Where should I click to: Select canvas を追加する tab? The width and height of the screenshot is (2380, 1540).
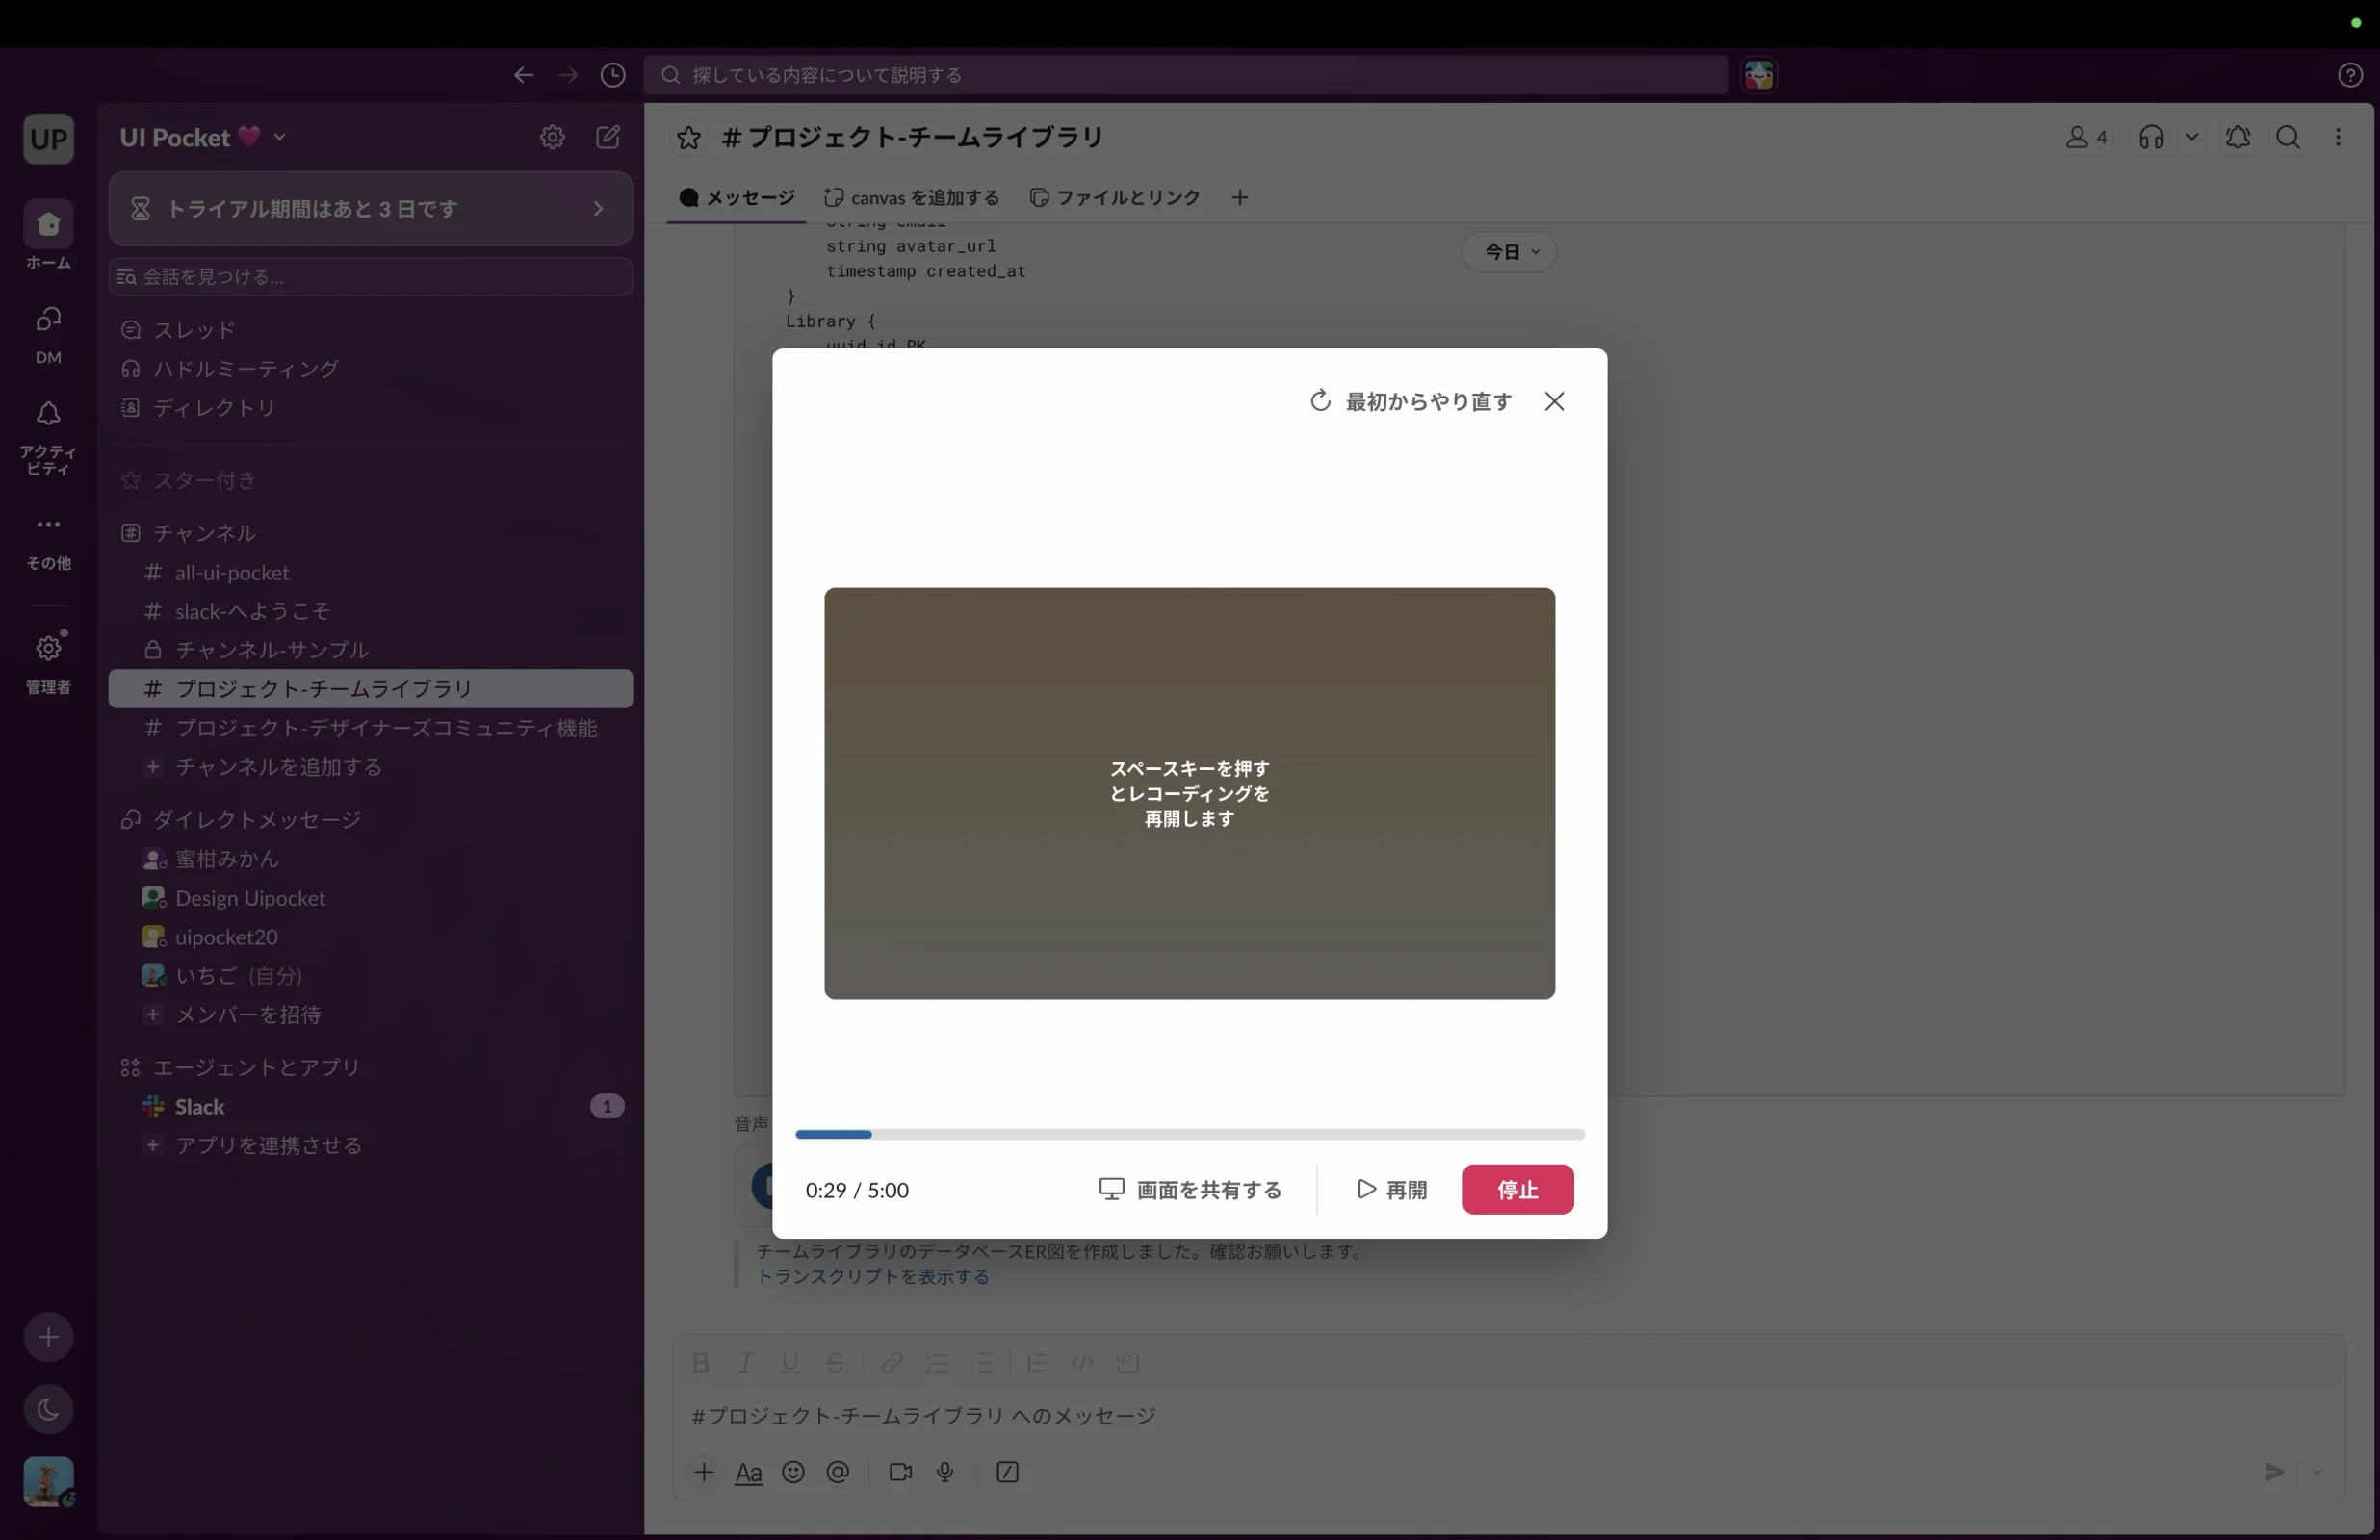pos(912,197)
